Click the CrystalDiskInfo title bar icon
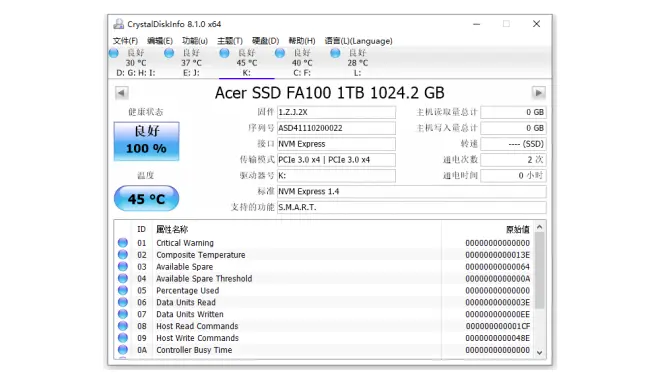The image size is (660, 378). click(x=118, y=24)
